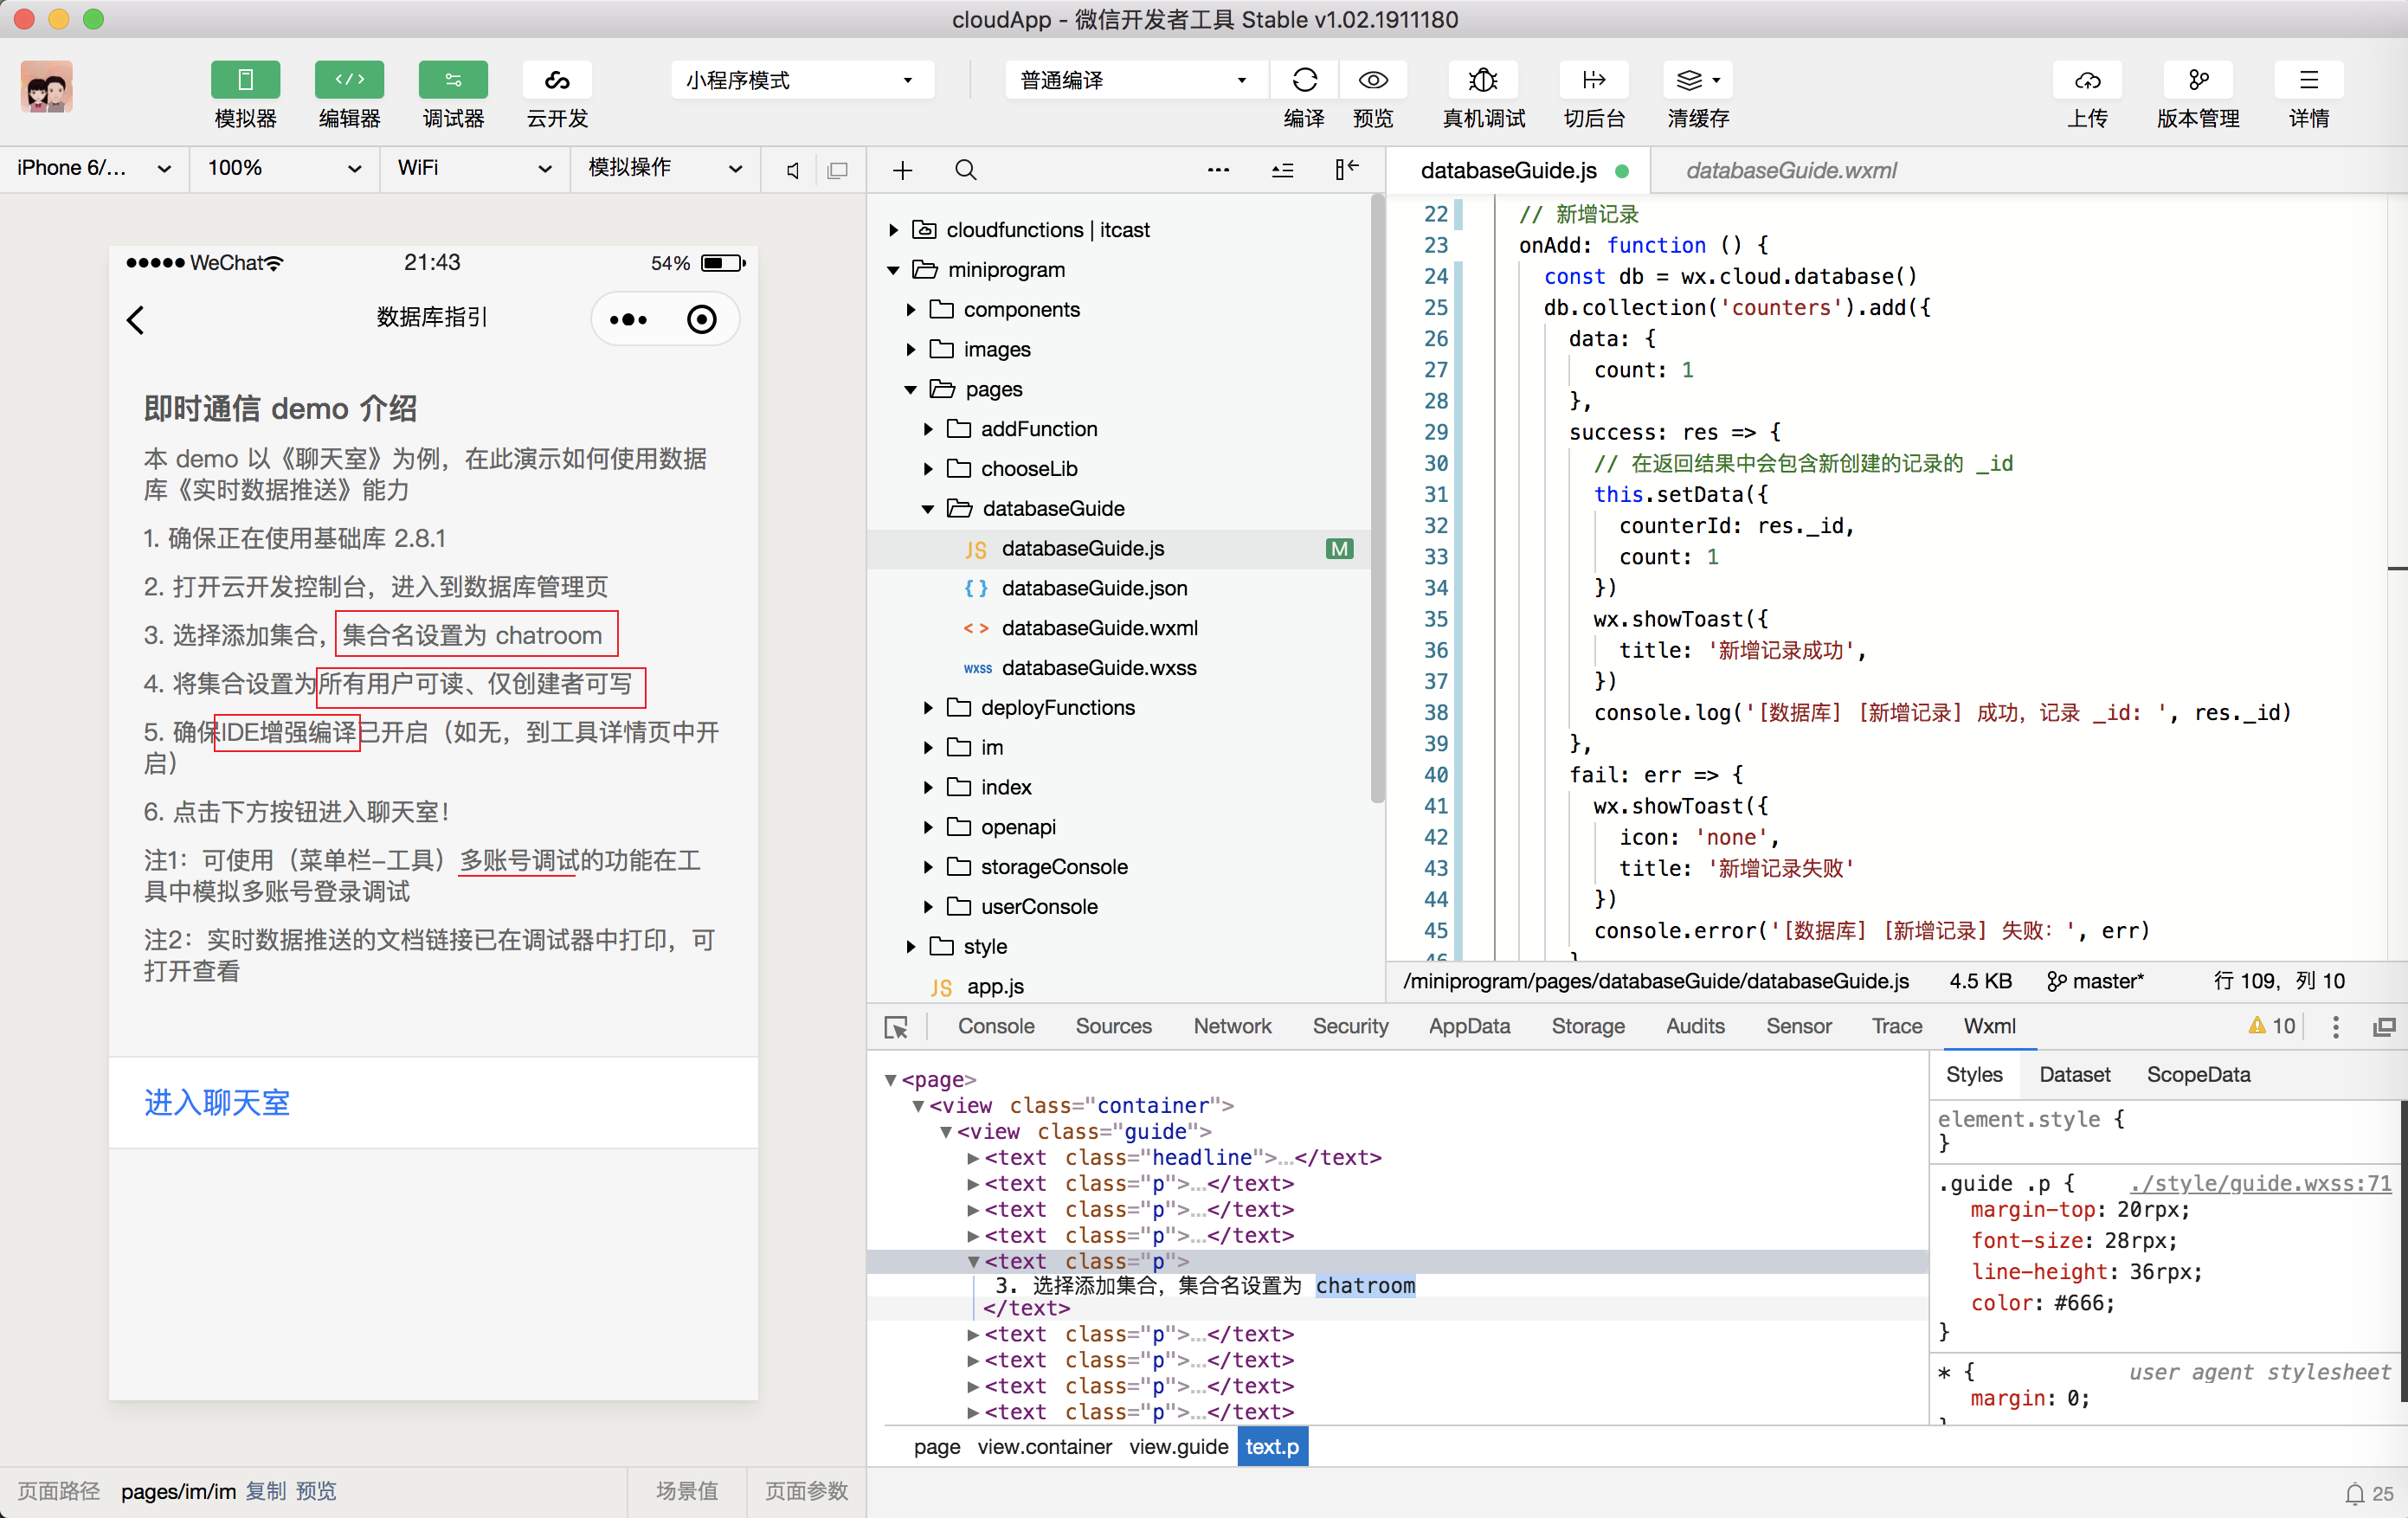The image size is (2408, 1518).
Task: Click the 页面参数 status bar button
Action: 806,1491
